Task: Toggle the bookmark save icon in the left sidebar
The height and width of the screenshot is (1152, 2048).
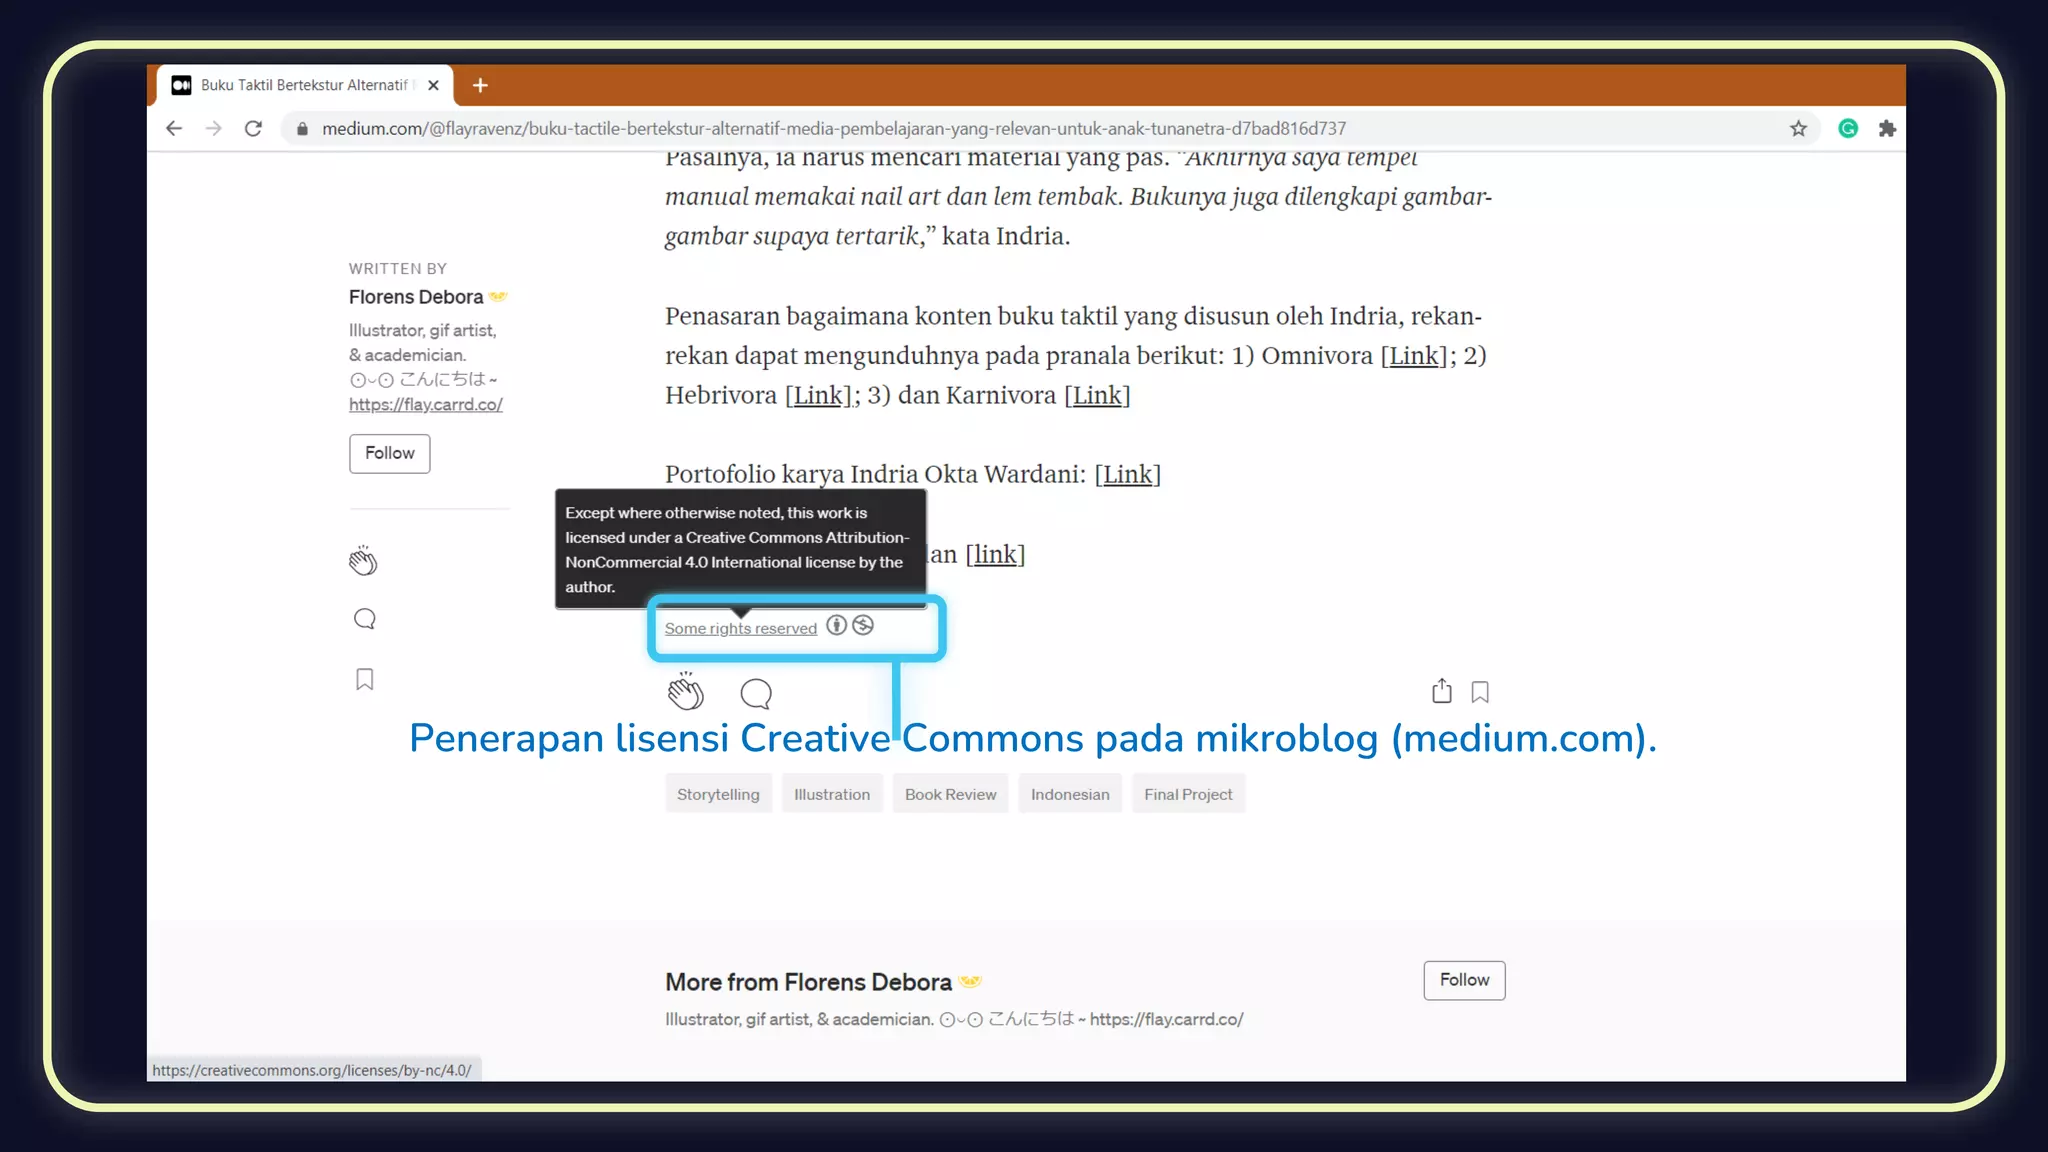Action: pyautogui.click(x=364, y=678)
